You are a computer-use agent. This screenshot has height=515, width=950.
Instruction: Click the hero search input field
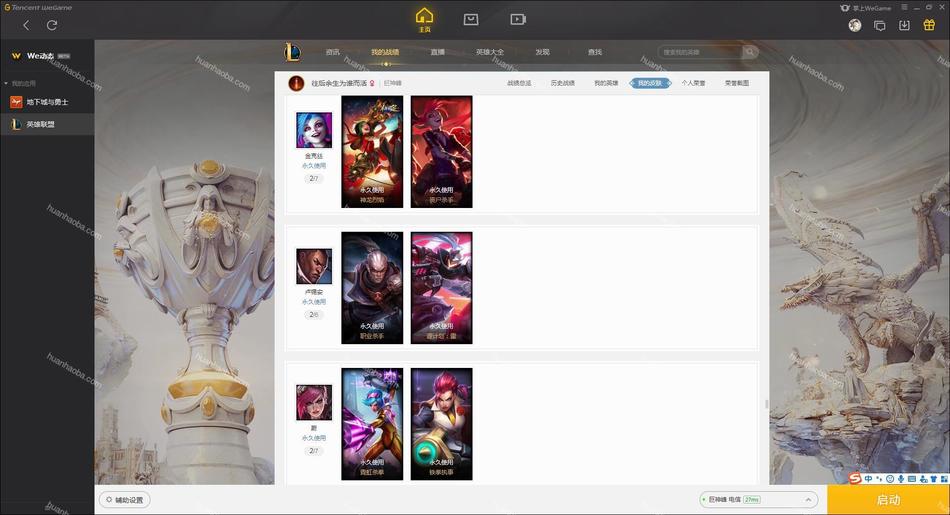(x=700, y=52)
